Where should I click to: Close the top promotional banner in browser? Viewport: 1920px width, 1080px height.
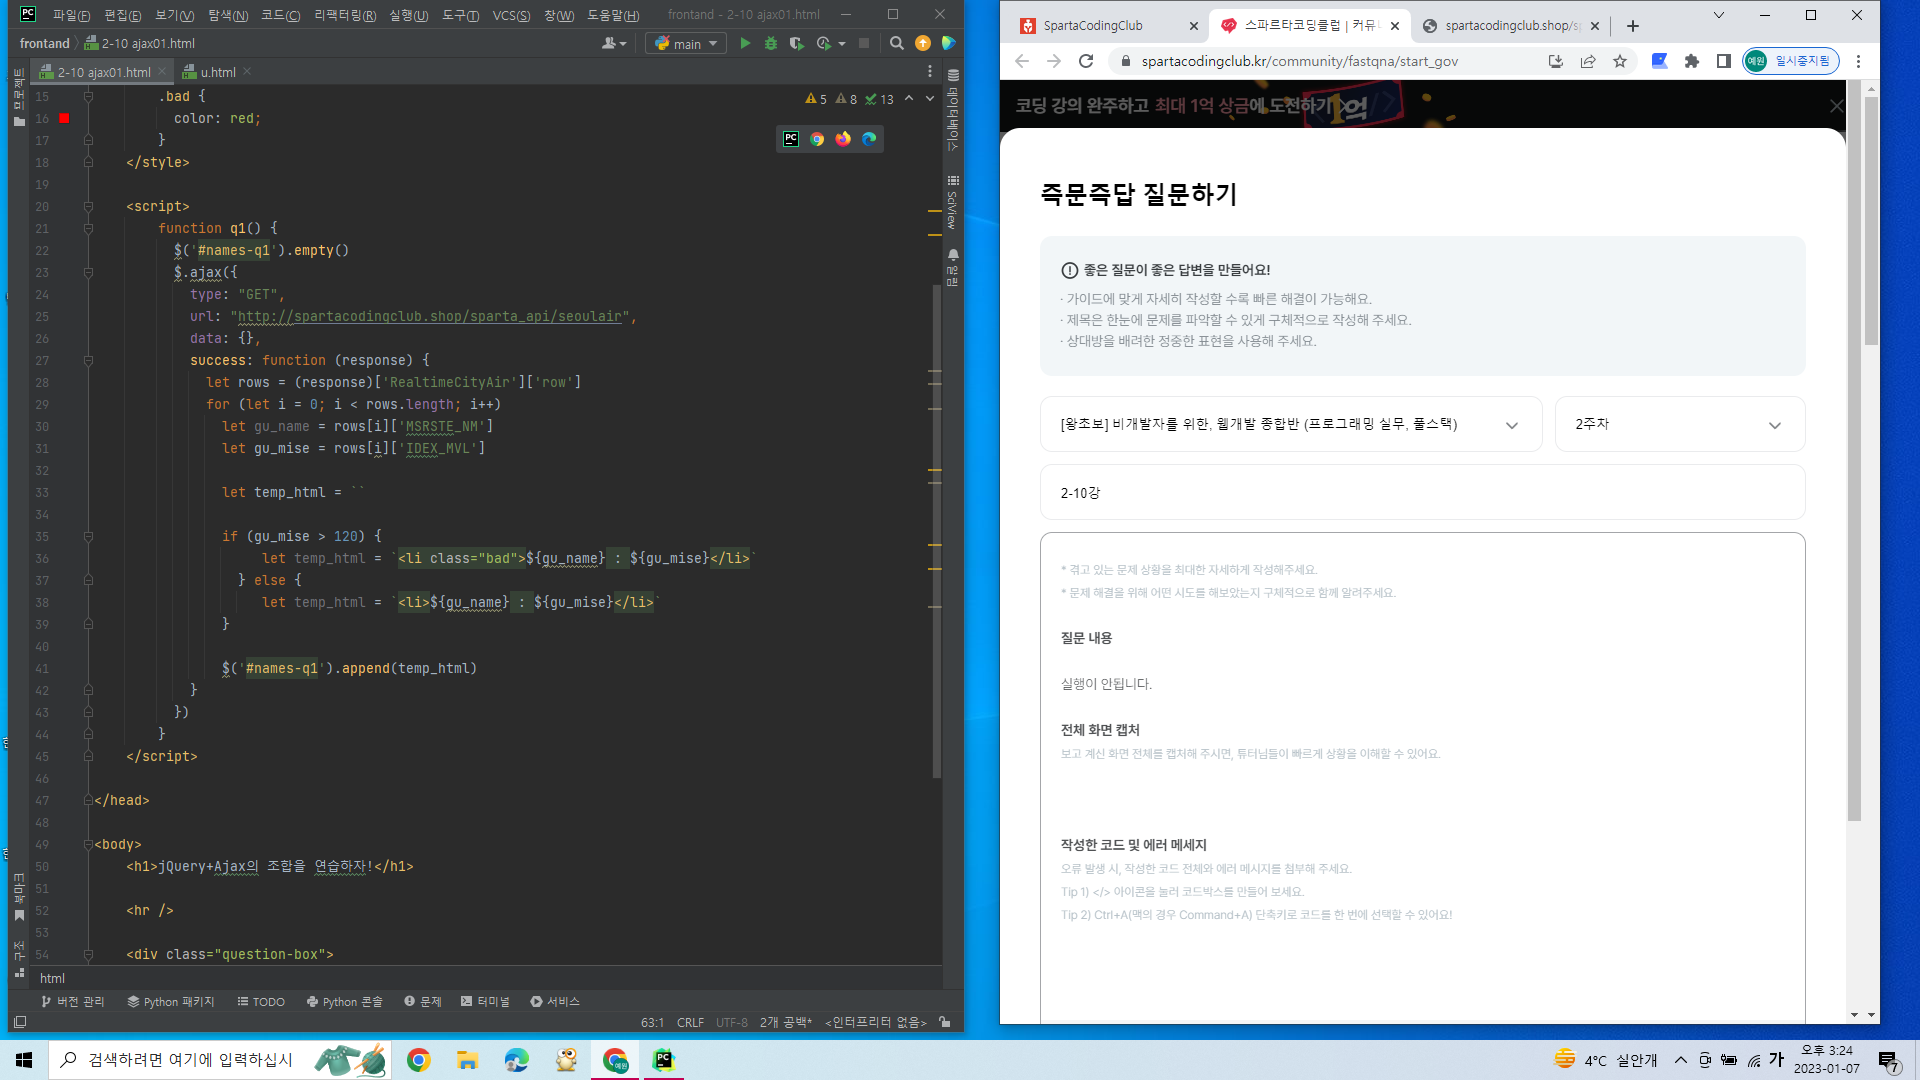coord(1836,106)
